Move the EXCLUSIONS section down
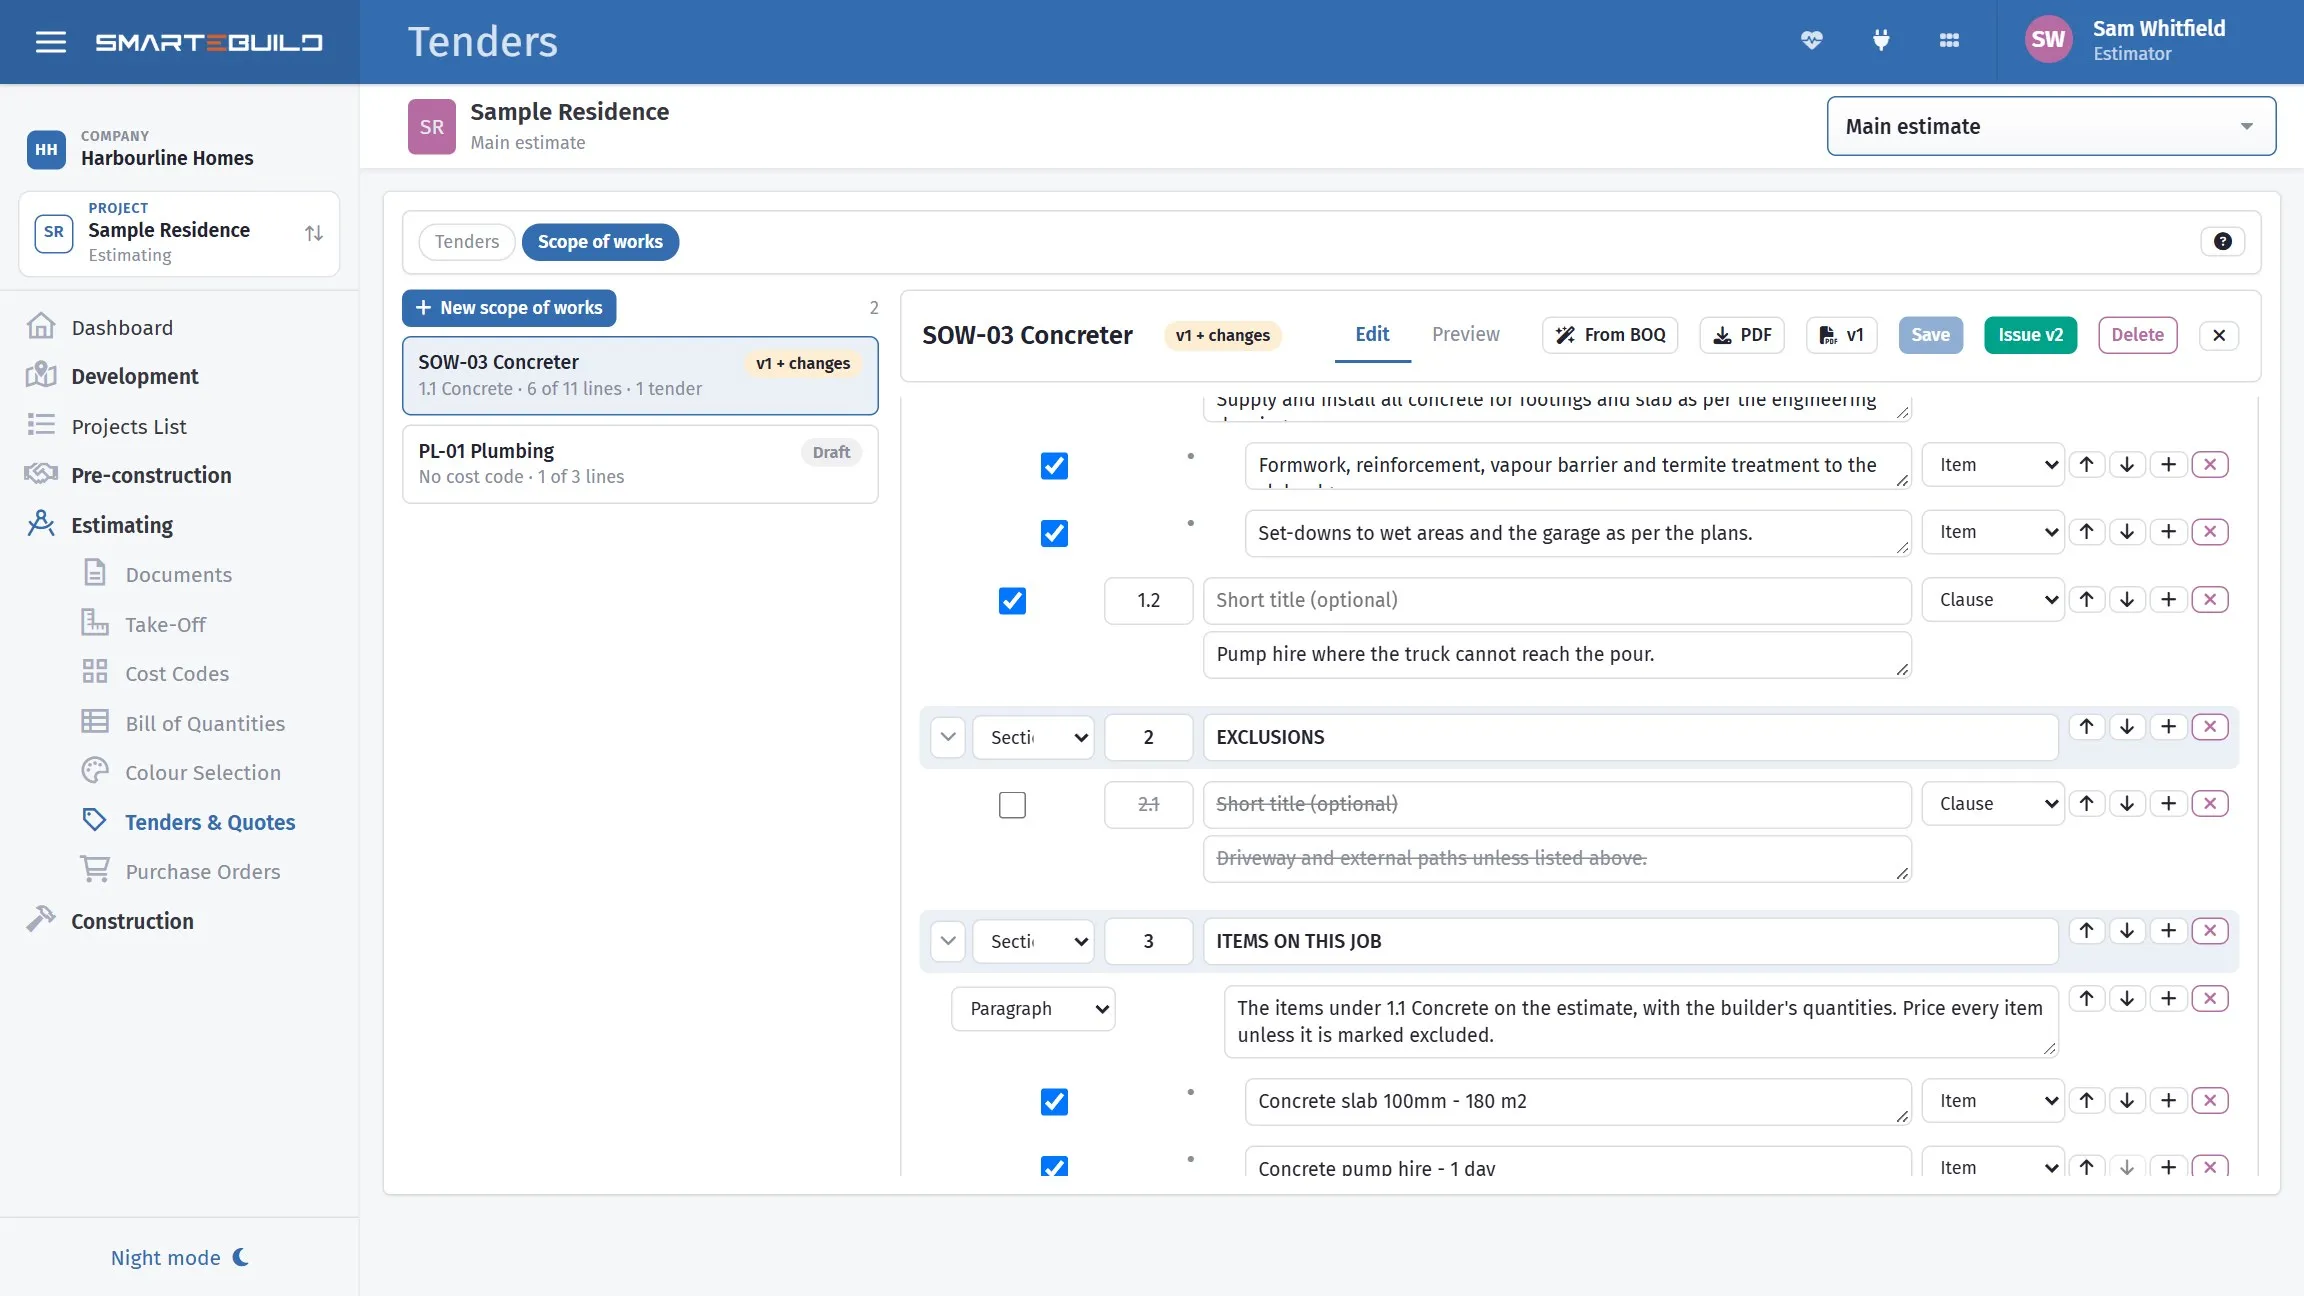This screenshot has width=2304, height=1296. pyautogui.click(x=2127, y=727)
